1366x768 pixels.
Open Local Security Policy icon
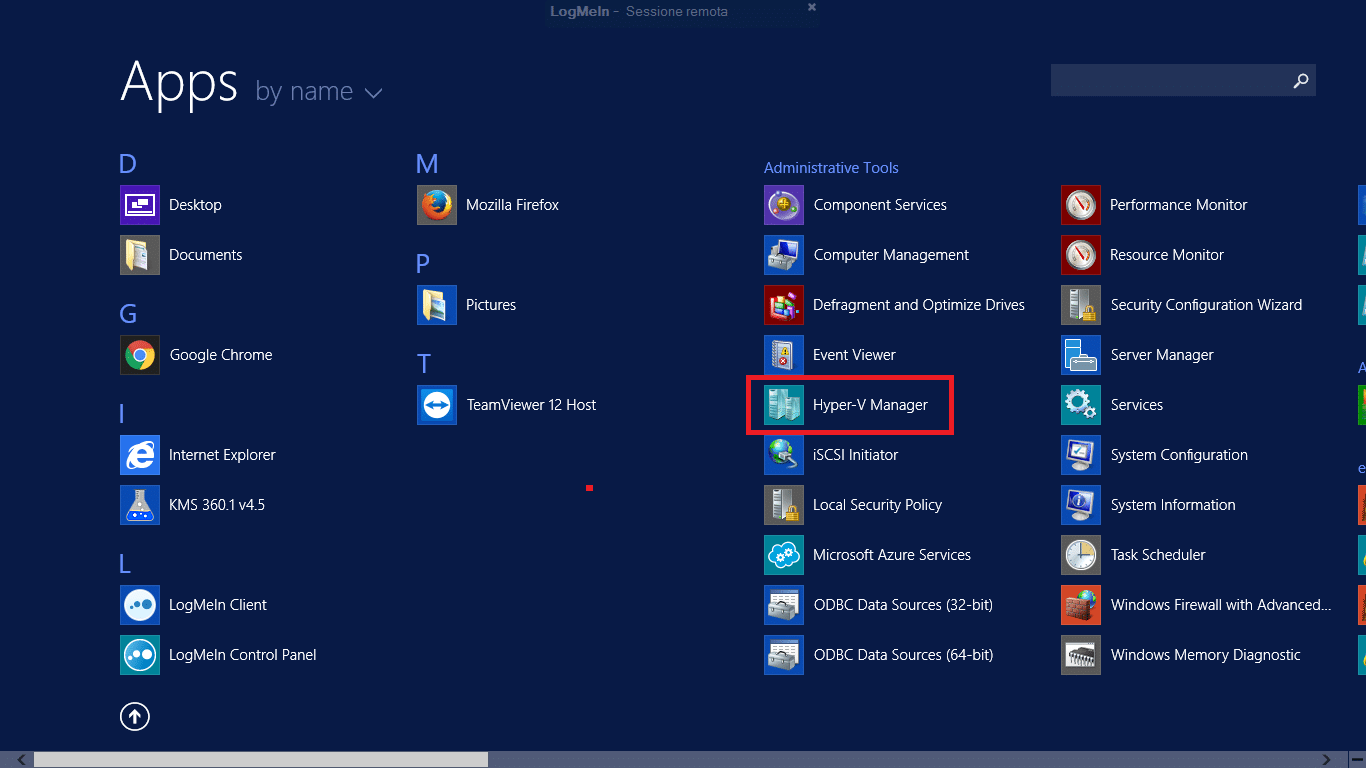[x=784, y=505]
